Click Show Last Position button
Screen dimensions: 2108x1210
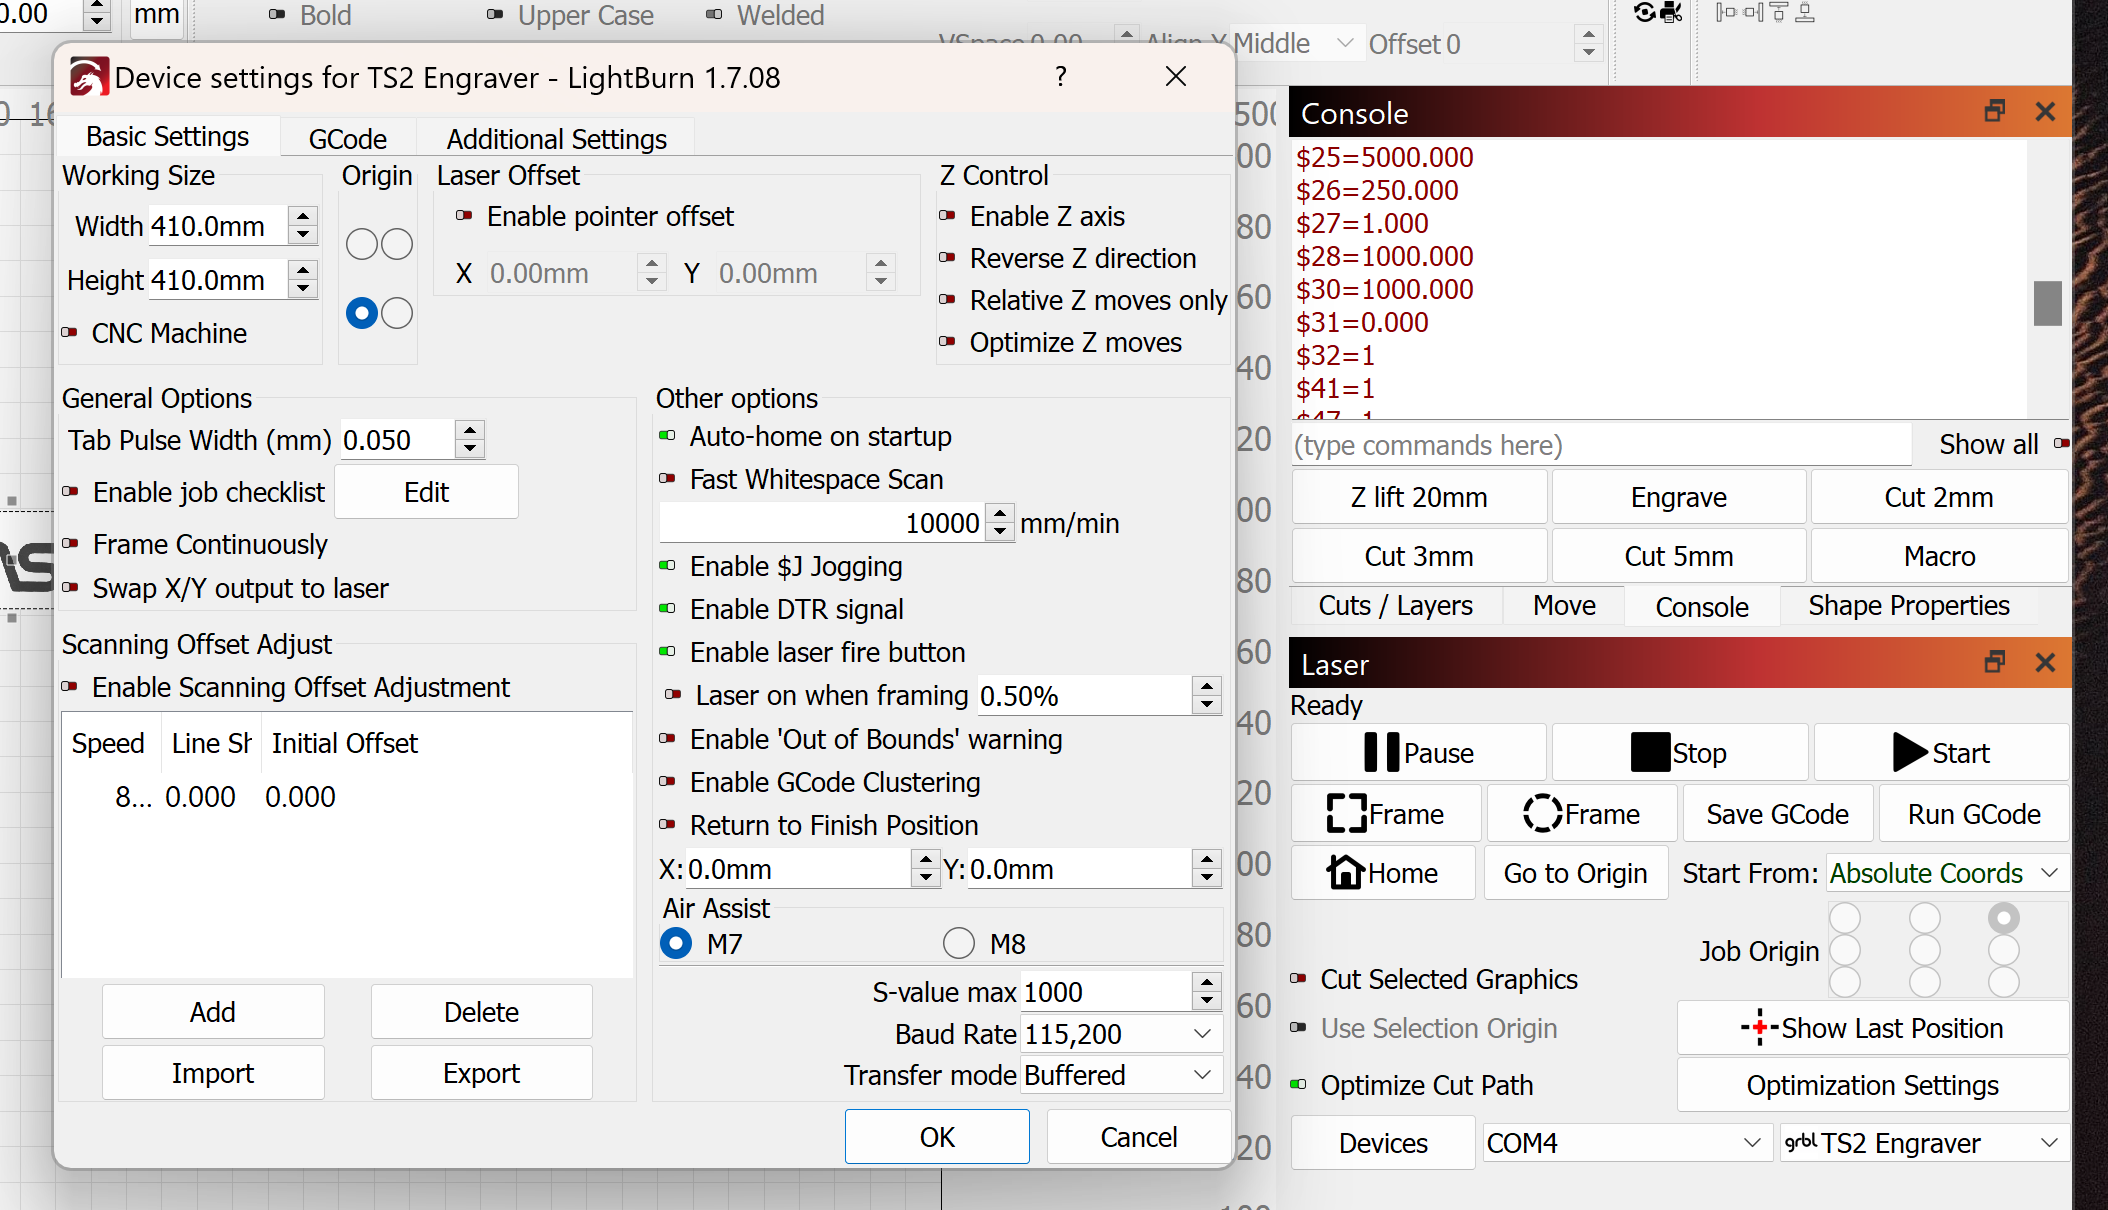1872,1028
